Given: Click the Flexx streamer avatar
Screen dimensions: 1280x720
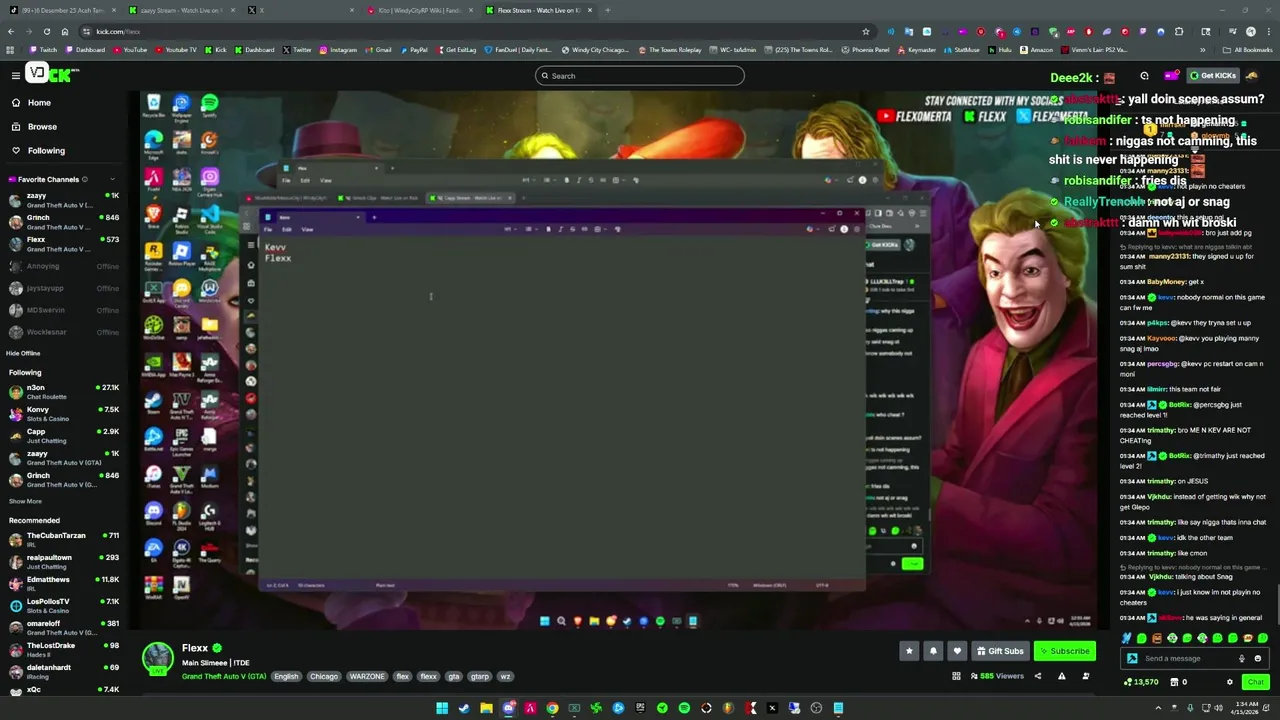Looking at the screenshot, I should [157, 658].
